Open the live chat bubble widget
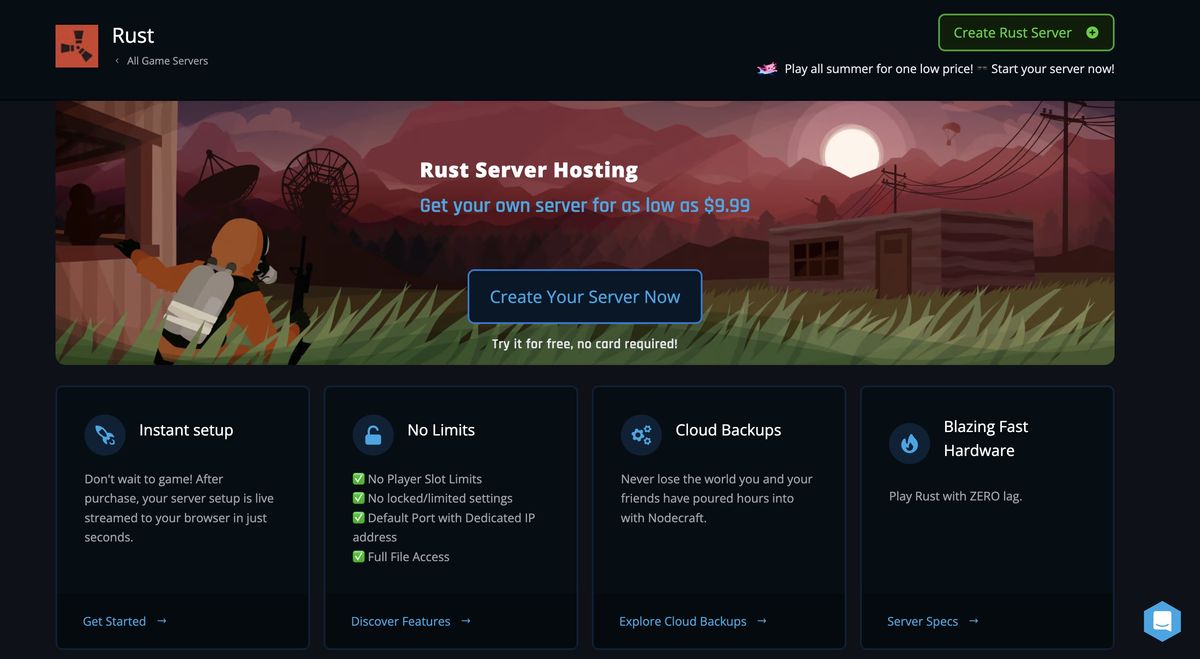 pyautogui.click(x=1162, y=621)
